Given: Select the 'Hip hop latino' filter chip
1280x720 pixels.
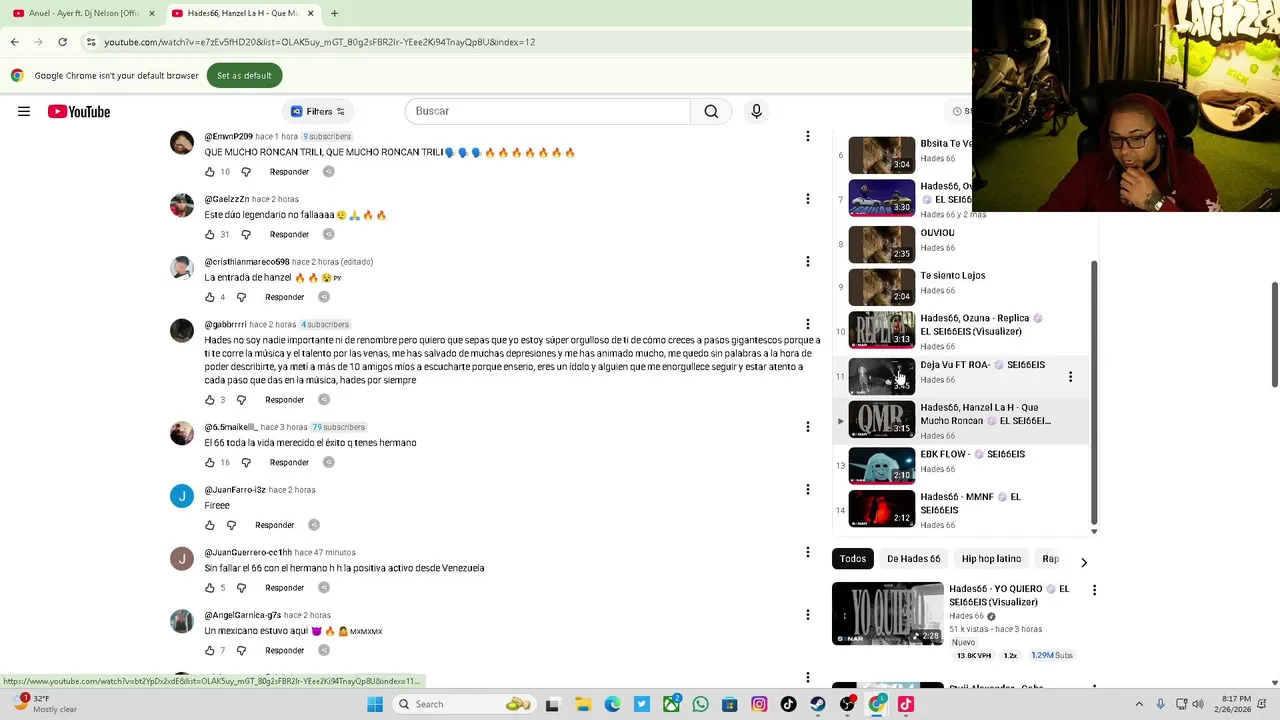Looking at the screenshot, I should tap(991, 559).
